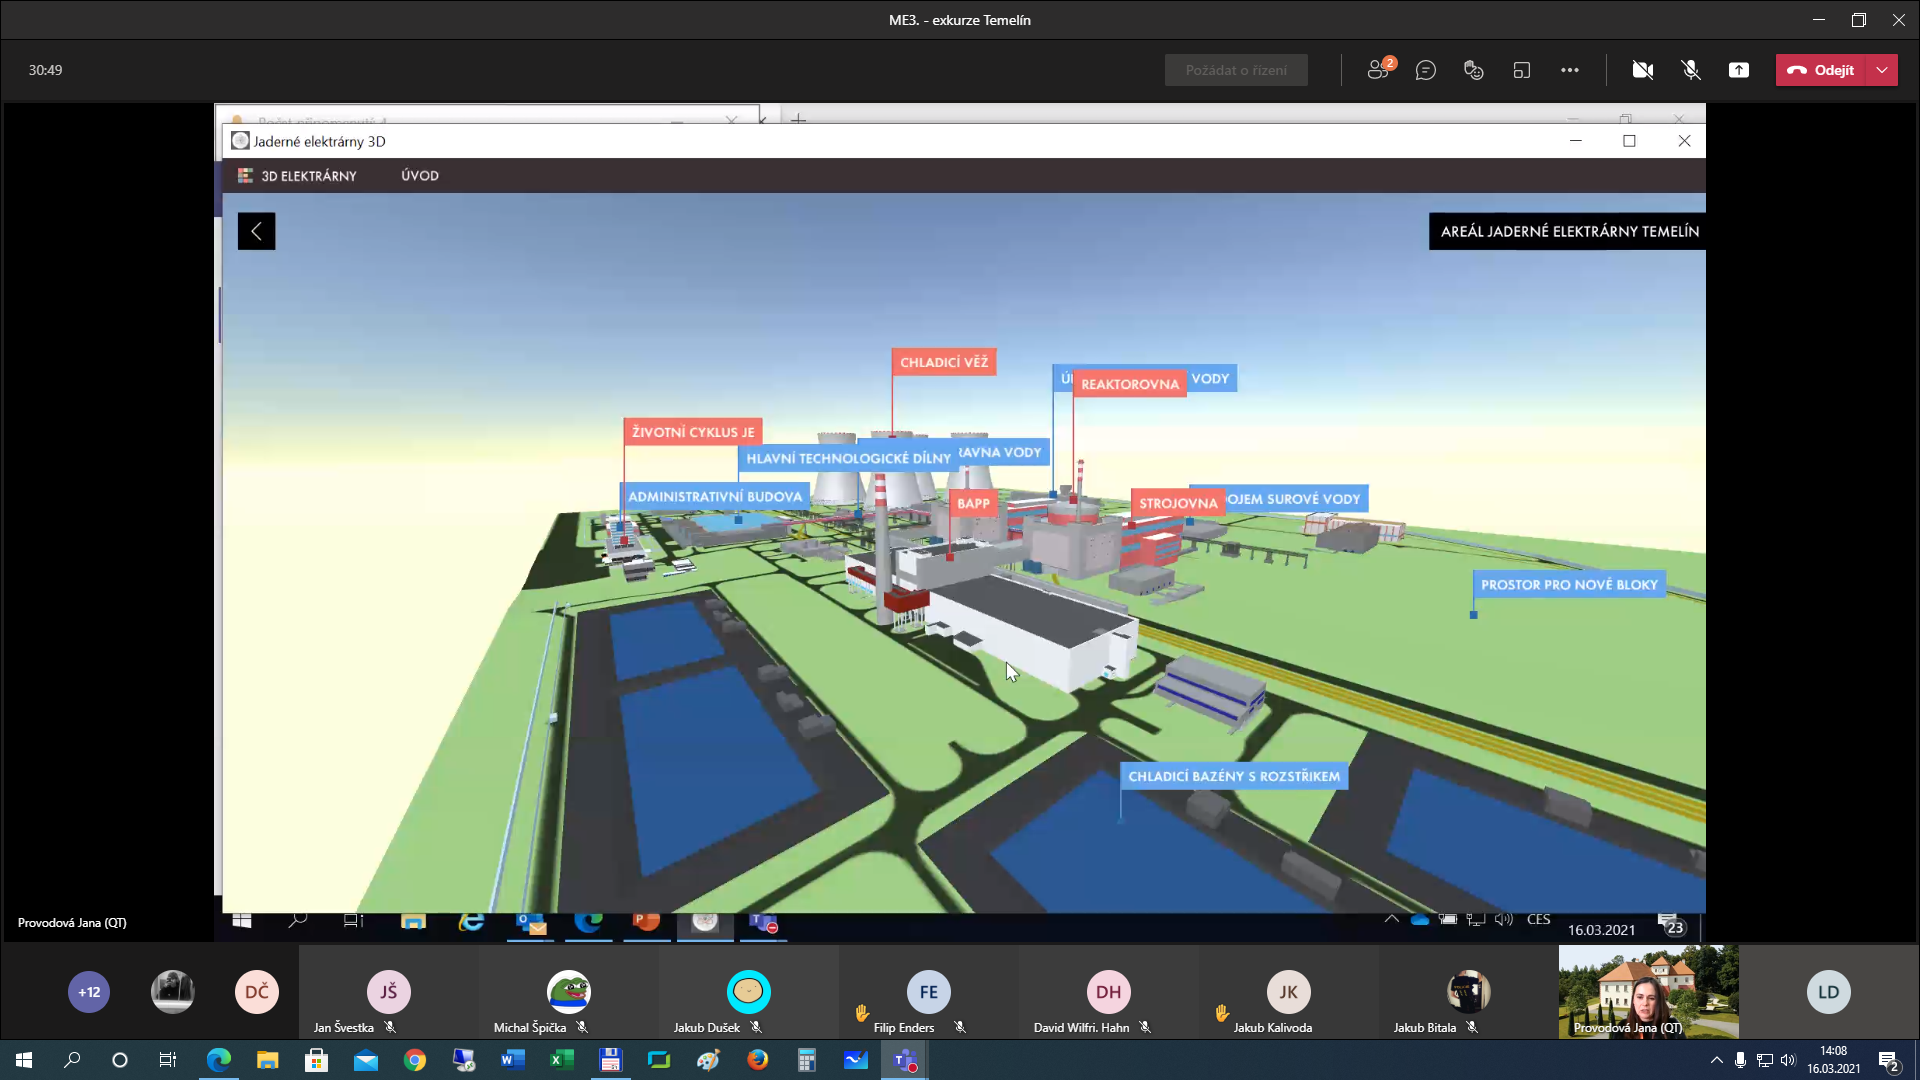This screenshot has width=1920, height=1080.
Task: Select Jakub Dušek participant tile
Action: 749,992
